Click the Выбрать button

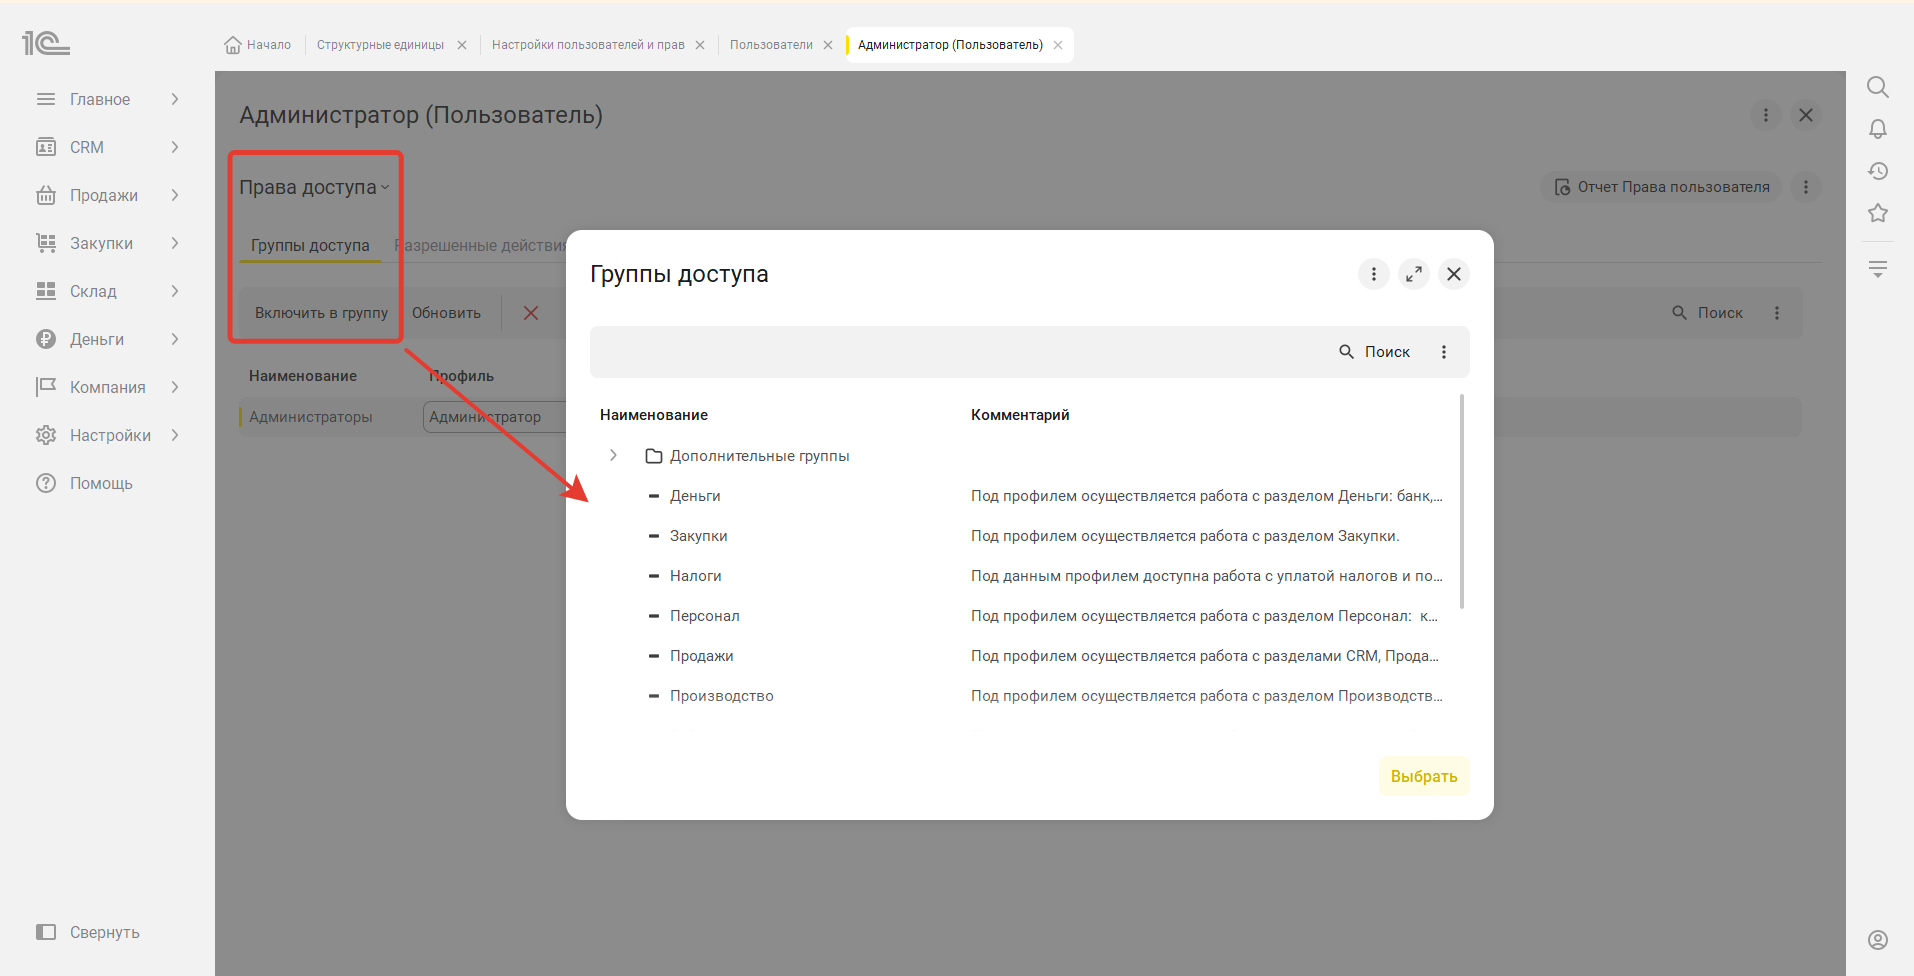pyautogui.click(x=1424, y=776)
